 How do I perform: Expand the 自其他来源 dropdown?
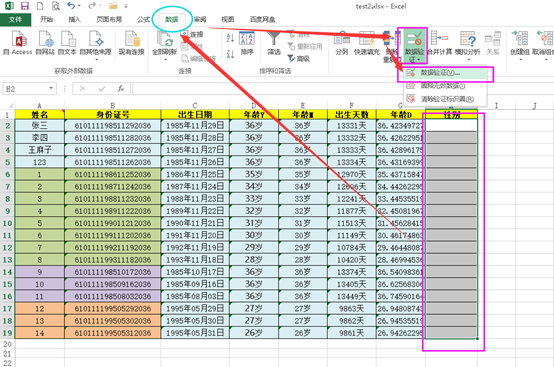(95, 60)
